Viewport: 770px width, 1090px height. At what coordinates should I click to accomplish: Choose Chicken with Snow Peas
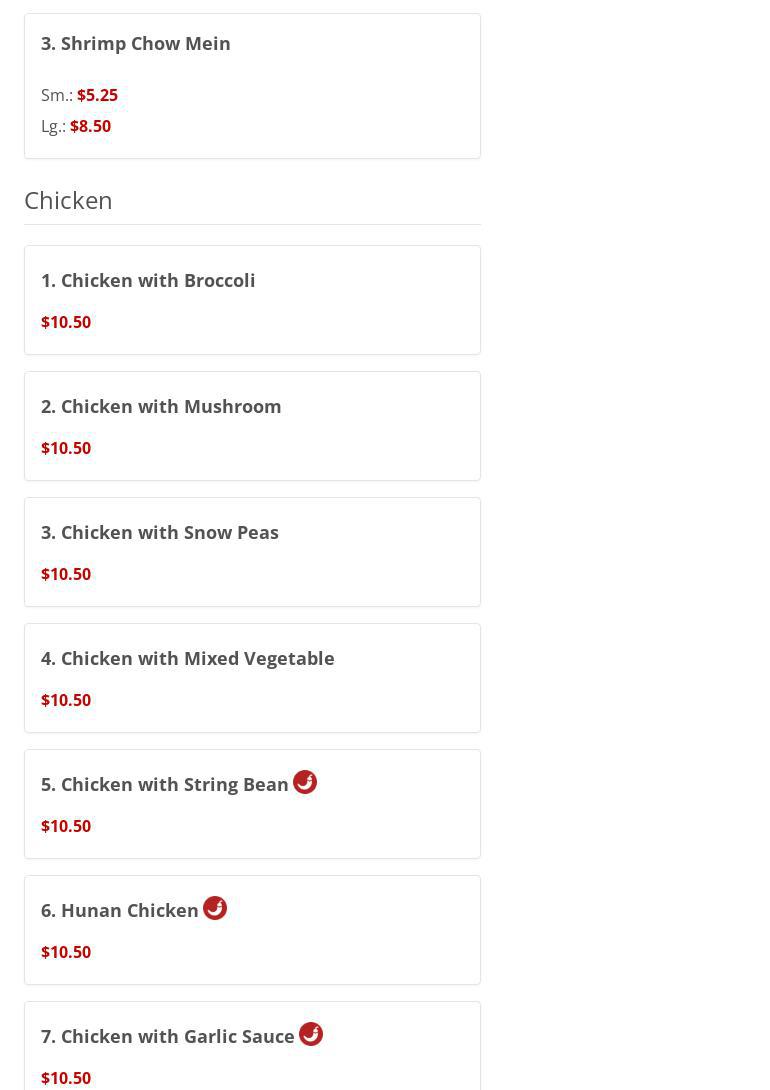click(x=160, y=532)
